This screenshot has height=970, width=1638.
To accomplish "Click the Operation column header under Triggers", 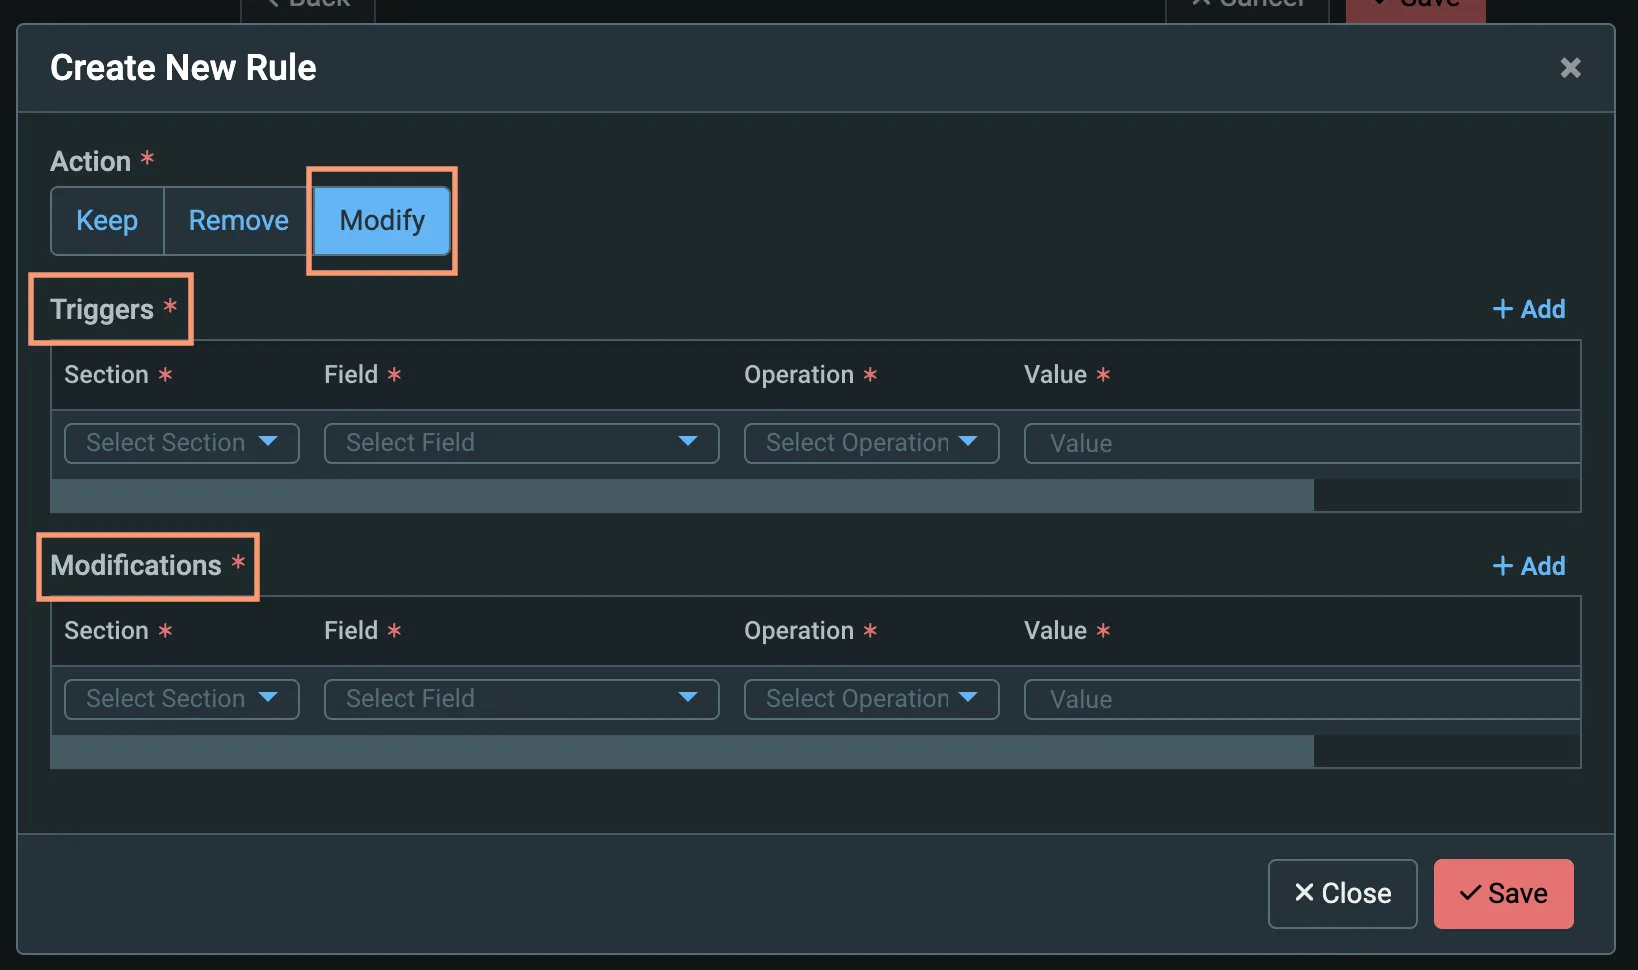I will 799,375.
